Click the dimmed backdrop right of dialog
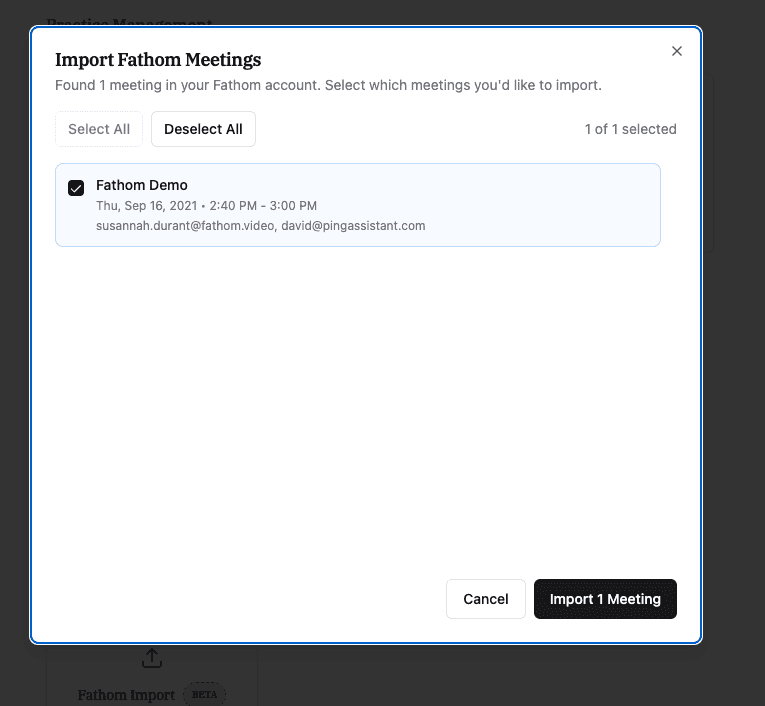 point(734,390)
